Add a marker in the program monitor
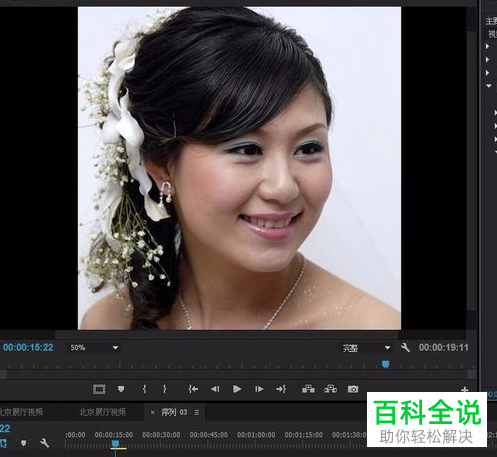Viewport: 497px width, 457px height. click(121, 389)
